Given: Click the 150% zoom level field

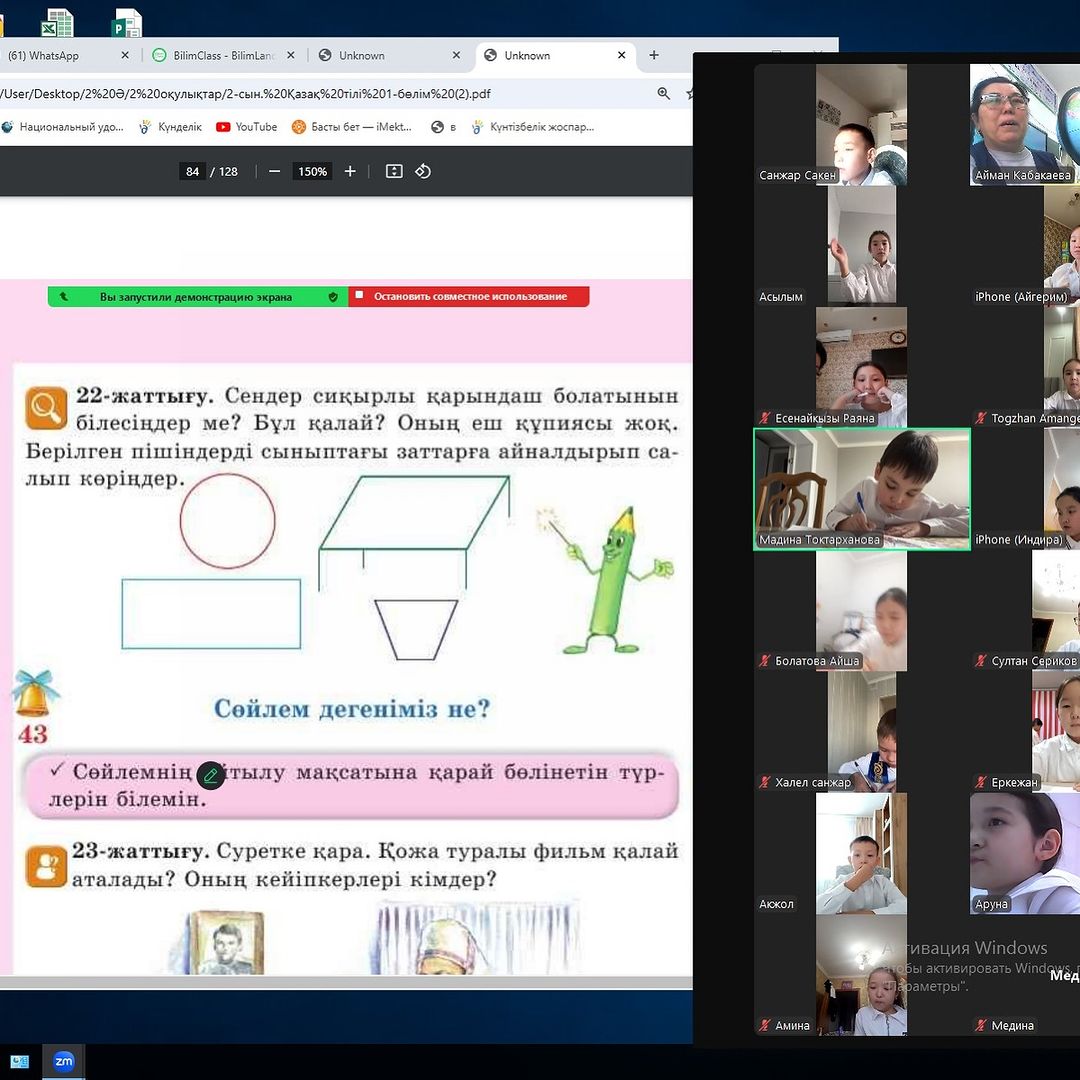Looking at the screenshot, I should (x=312, y=172).
